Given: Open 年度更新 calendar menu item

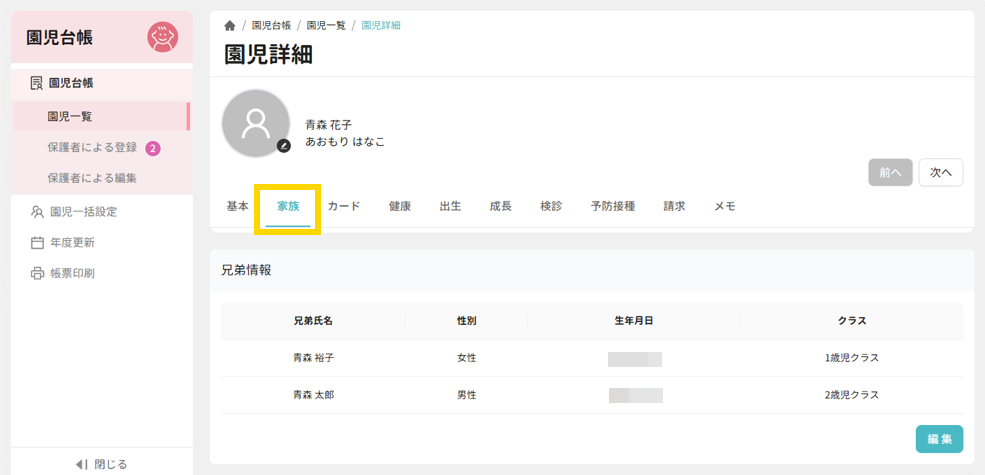Looking at the screenshot, I should point(72,242).
